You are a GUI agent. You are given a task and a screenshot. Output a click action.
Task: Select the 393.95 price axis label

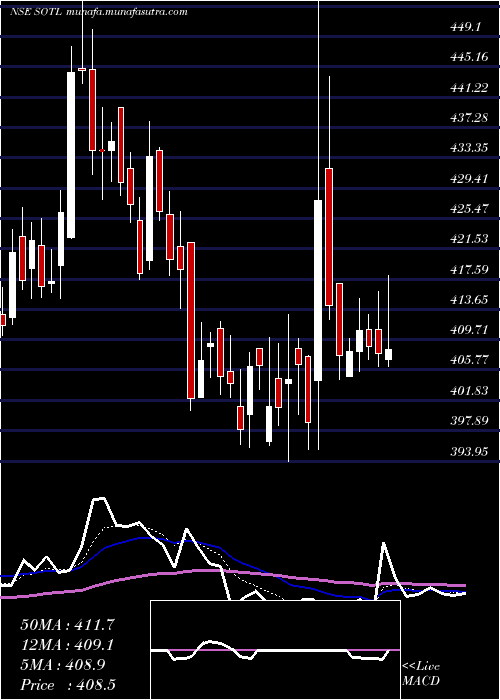tap(469, 451)
